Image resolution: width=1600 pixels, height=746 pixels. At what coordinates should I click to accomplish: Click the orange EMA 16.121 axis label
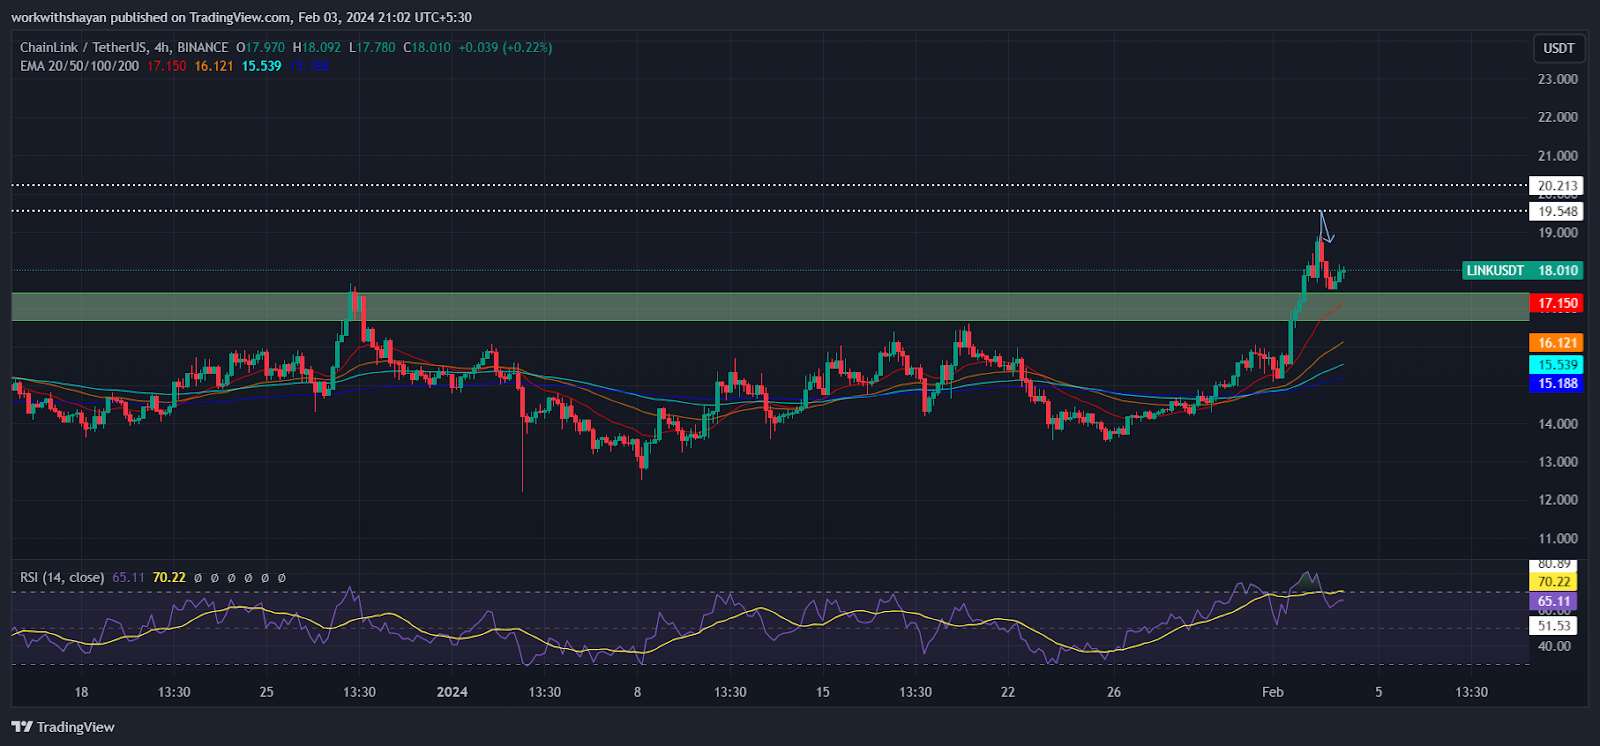click(1557, 343)
